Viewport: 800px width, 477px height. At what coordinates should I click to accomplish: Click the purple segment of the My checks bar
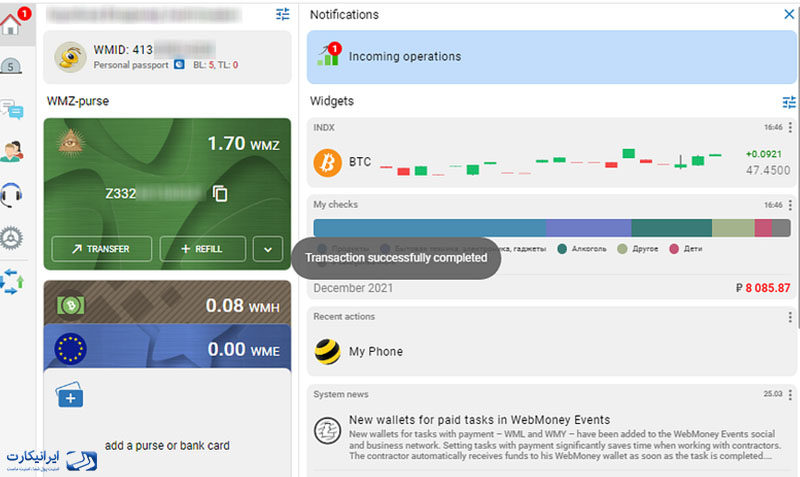(588, 228)
